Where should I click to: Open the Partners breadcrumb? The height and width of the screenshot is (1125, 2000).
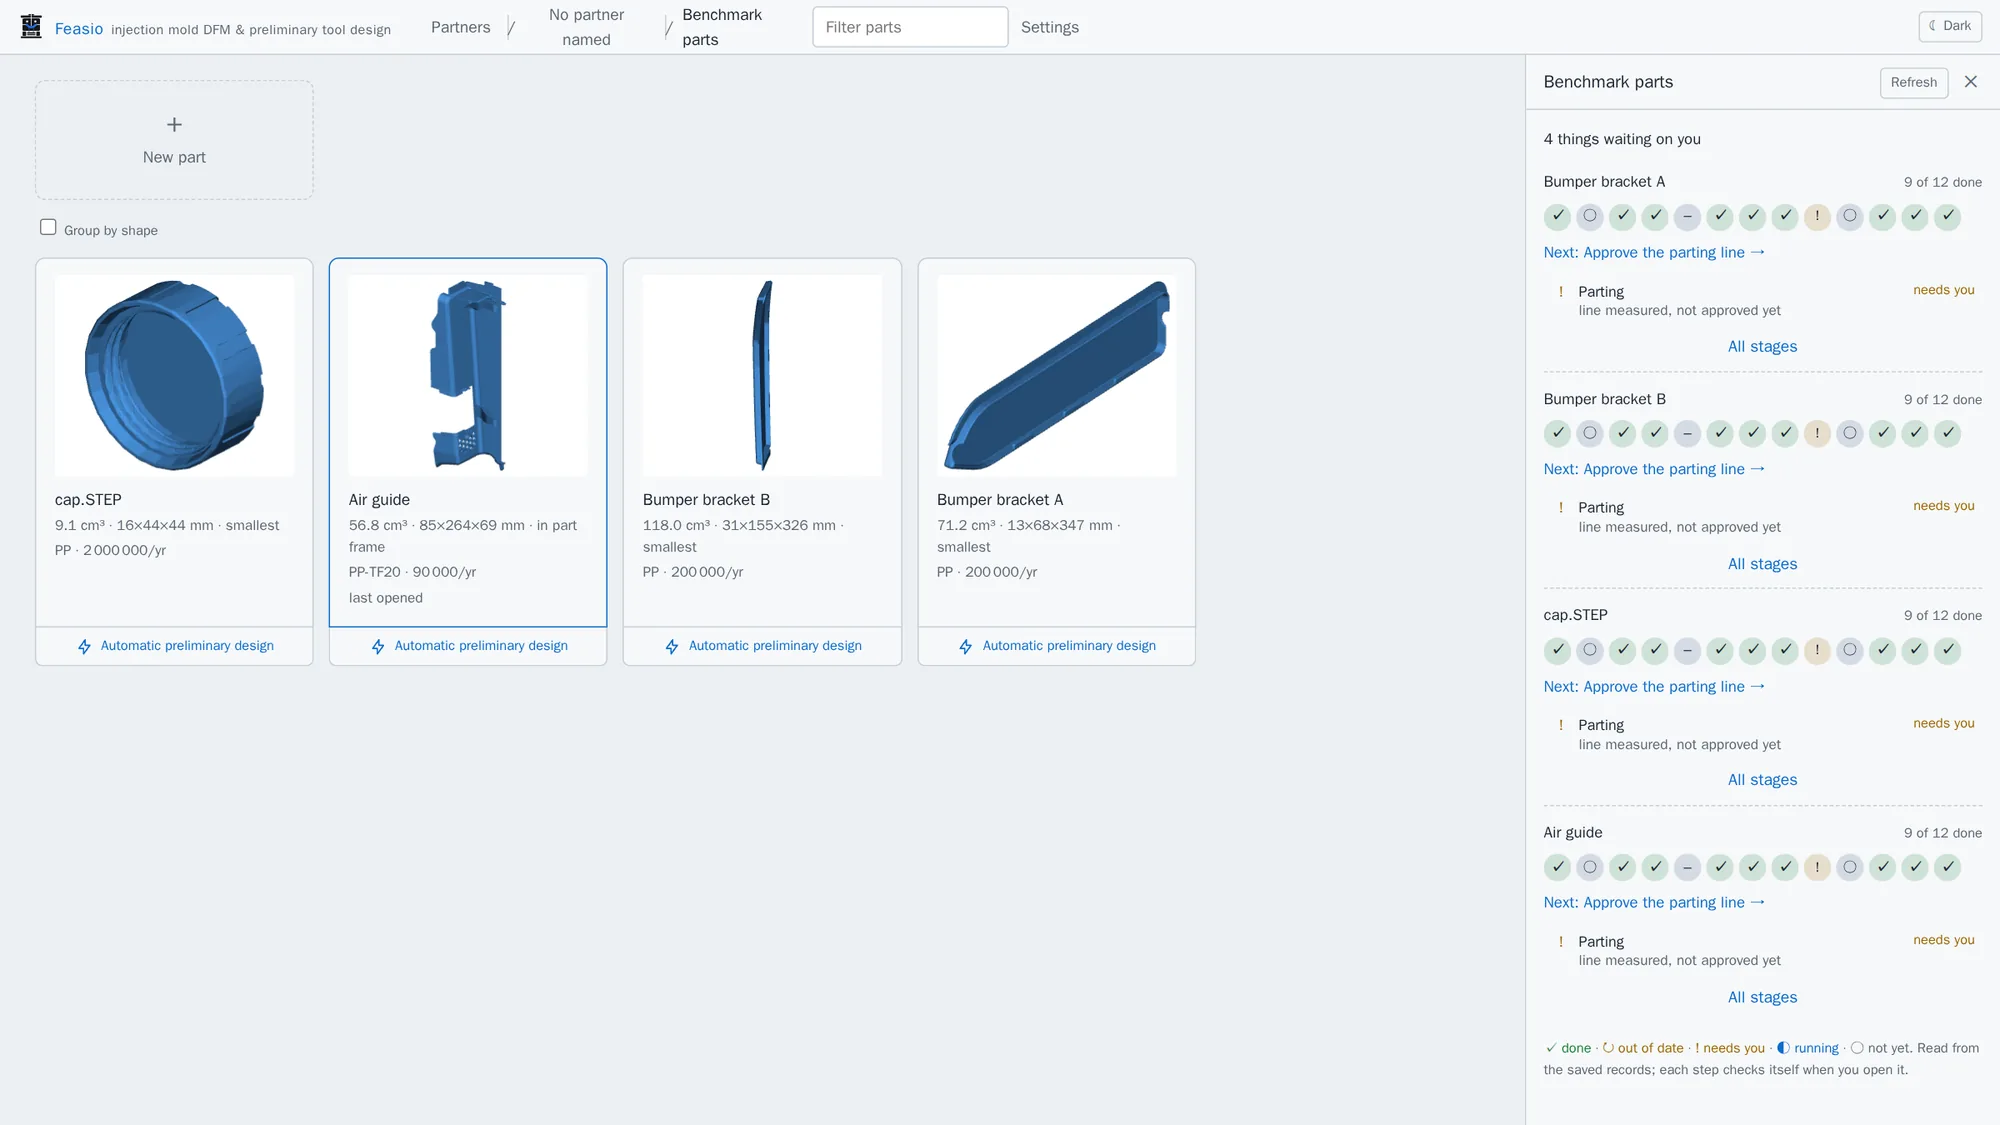point(461,27)
